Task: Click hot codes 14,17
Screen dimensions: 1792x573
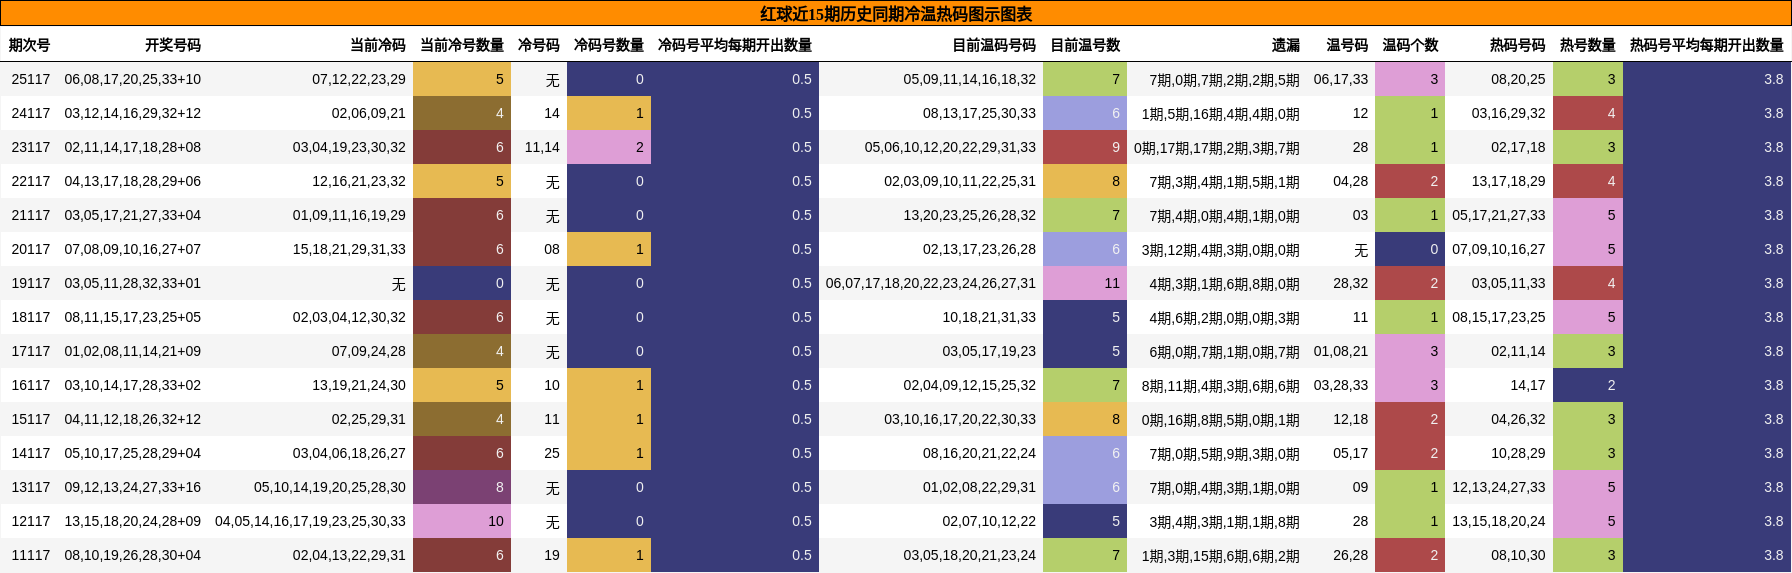Action: pyautogui.click(x=1528, y=385)
